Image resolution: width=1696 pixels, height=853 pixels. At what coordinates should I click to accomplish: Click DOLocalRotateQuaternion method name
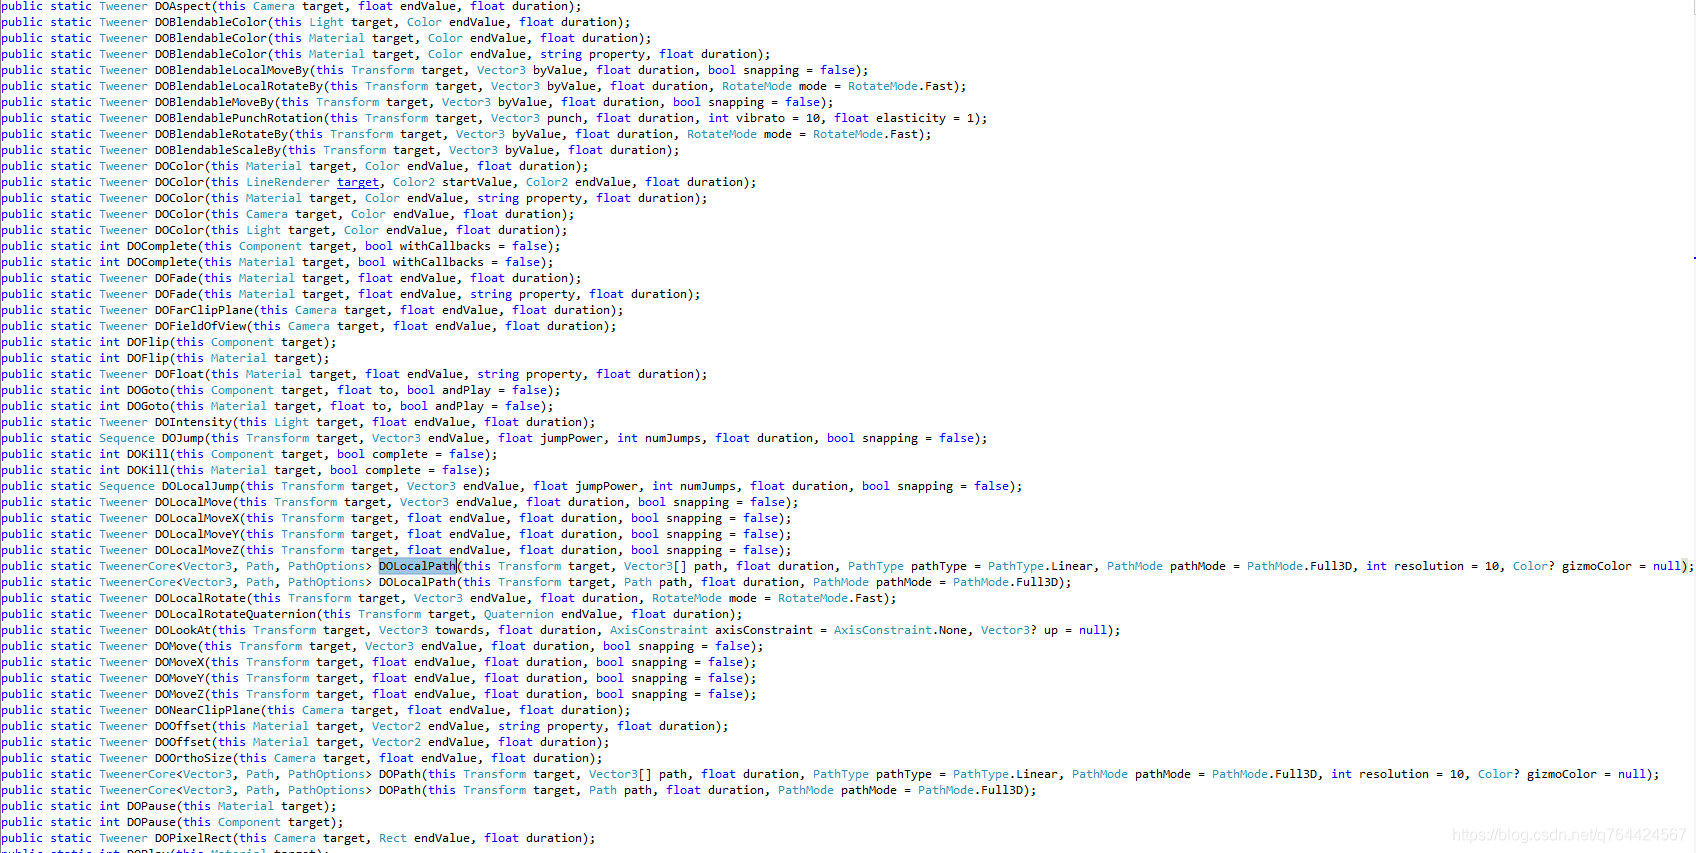click(x=235, y=614)
